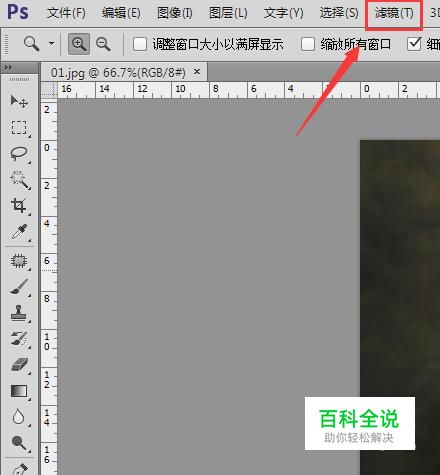
Task: Select the Spot Healing Brush tool
Action: point(19,261)
